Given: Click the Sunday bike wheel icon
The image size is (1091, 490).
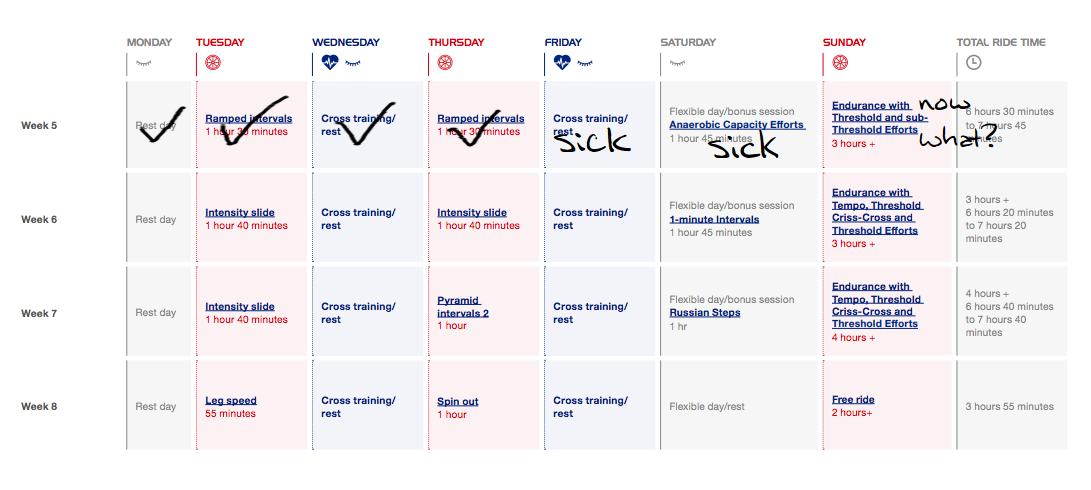Looking at the screenshot, I should click(x=840, y=62).
